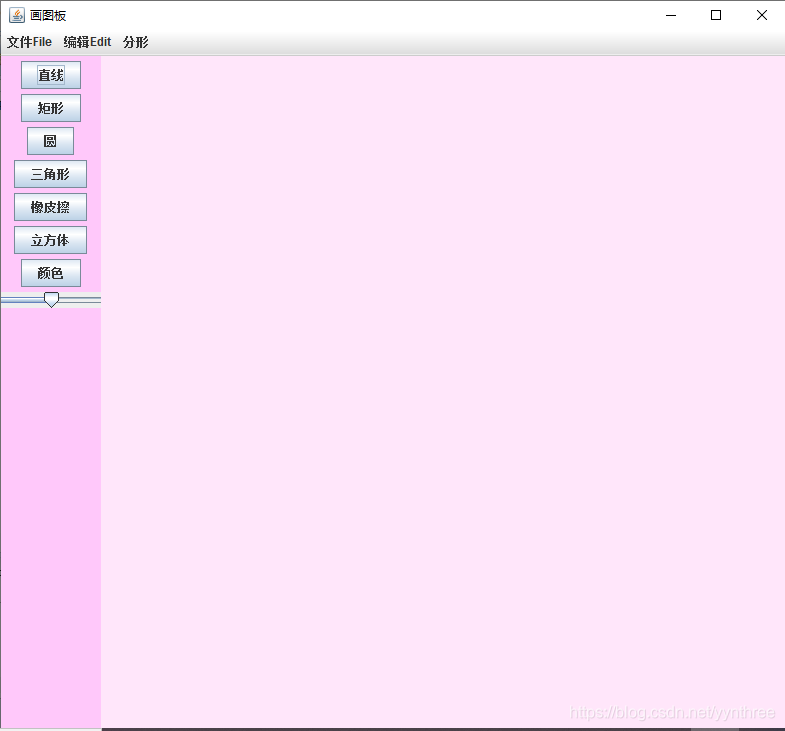
Task: Activate the 橡皮擦 eraser button
Action: coord(50,207)
